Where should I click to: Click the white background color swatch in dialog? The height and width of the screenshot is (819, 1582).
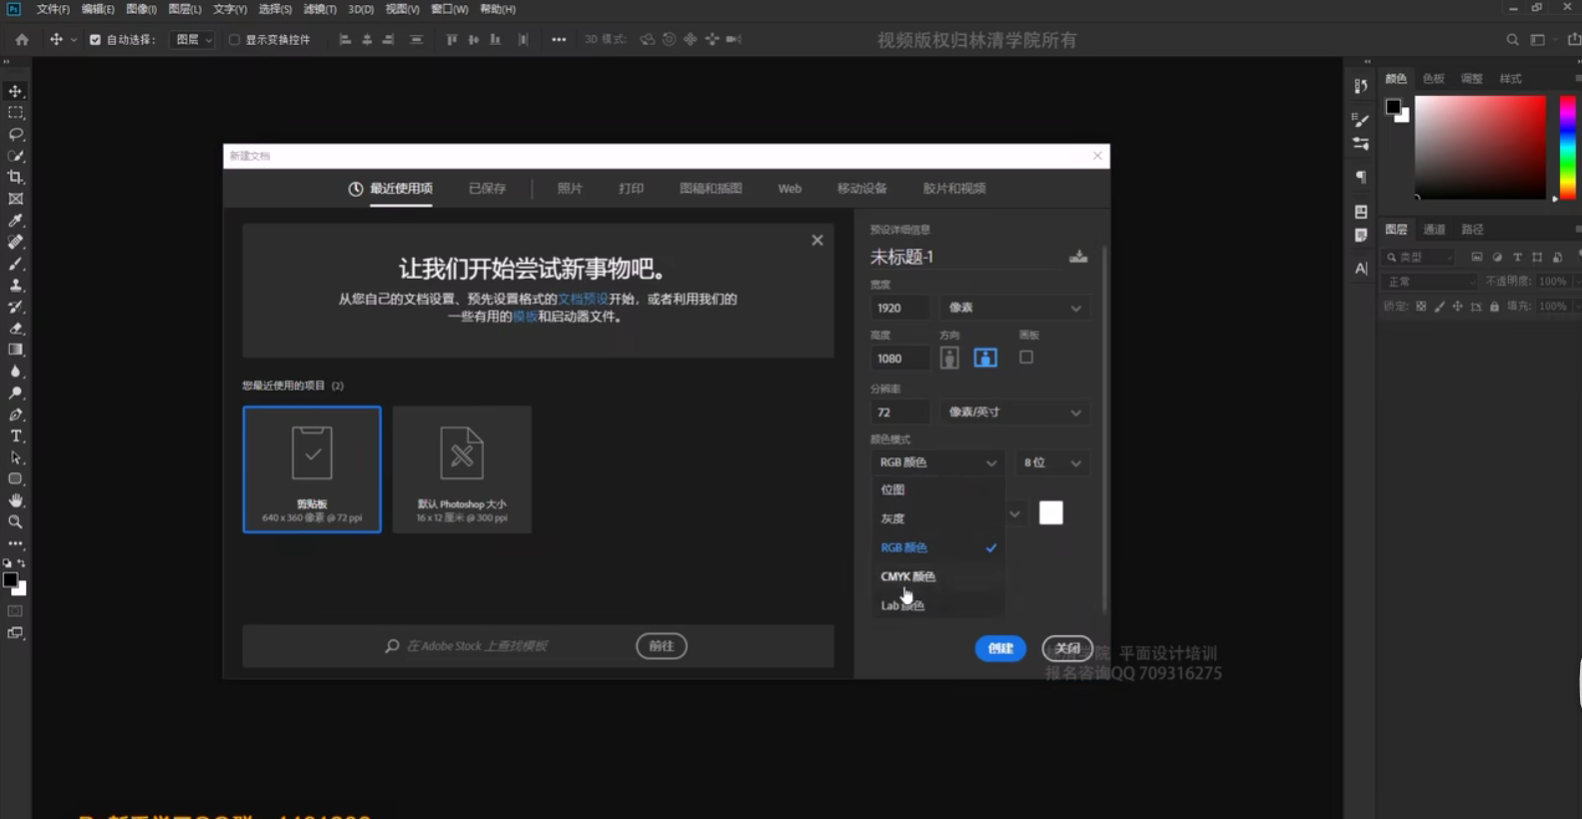[x=1051, y=513]
